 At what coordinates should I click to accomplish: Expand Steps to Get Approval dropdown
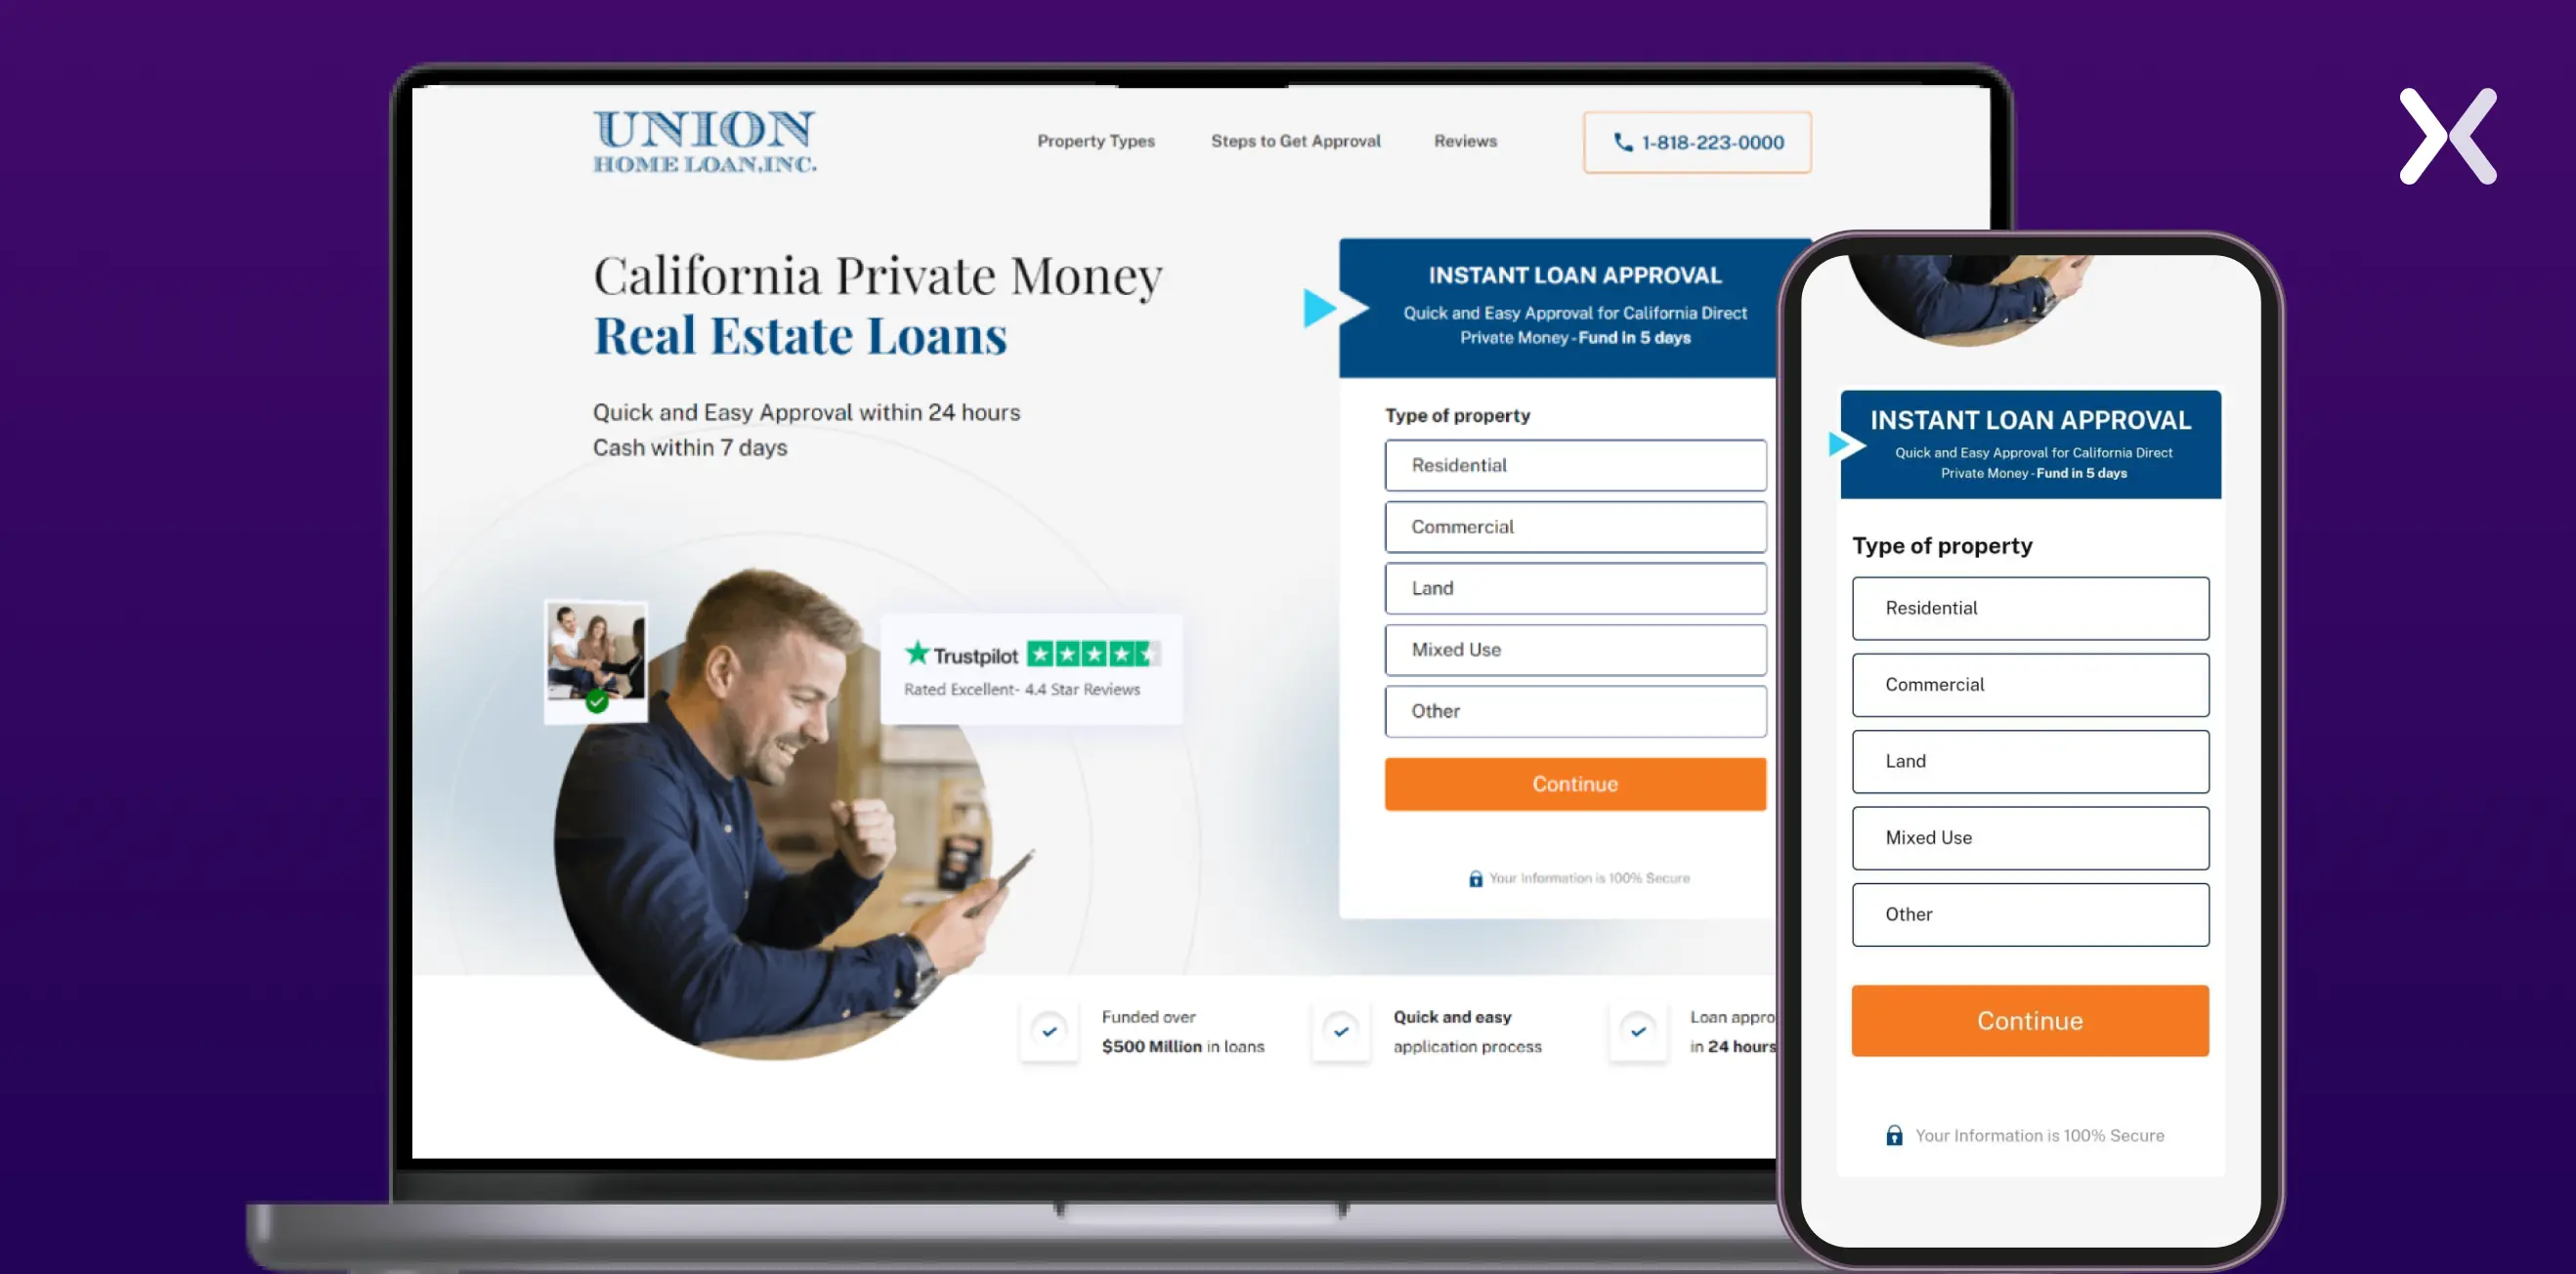point(1295,142)
